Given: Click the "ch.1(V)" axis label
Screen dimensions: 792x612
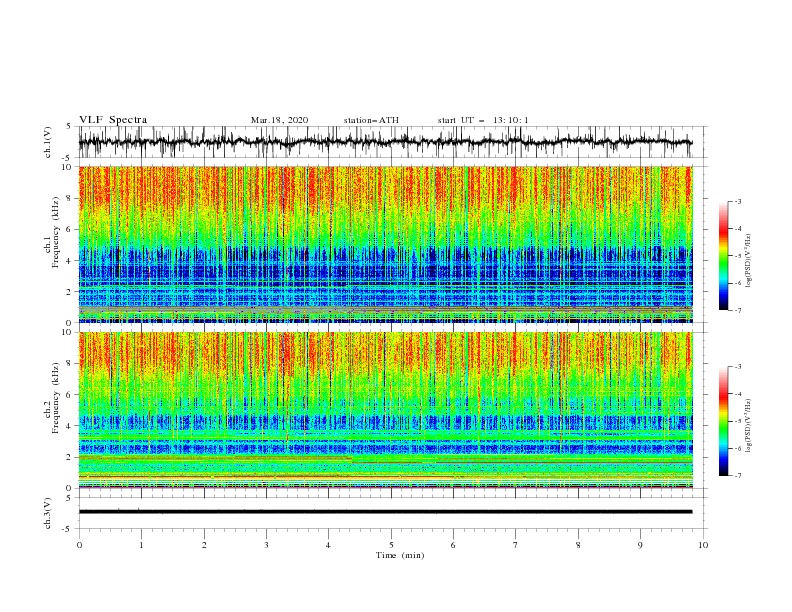Looking at the screenshot, I should [x=48, y=142].
